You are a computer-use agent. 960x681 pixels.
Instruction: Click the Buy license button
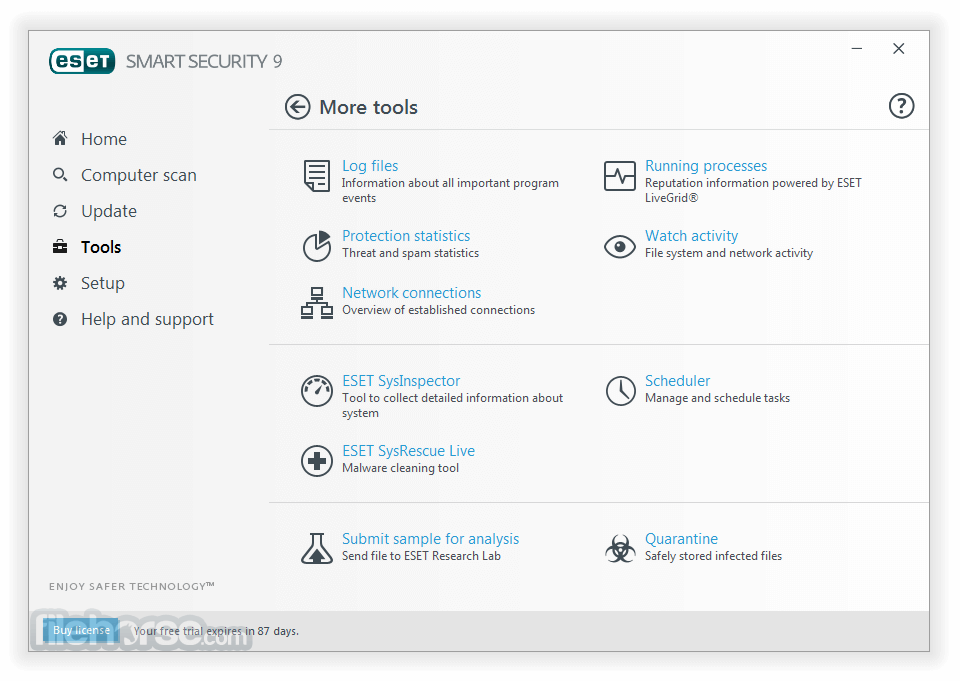click(x=81, y=630)
